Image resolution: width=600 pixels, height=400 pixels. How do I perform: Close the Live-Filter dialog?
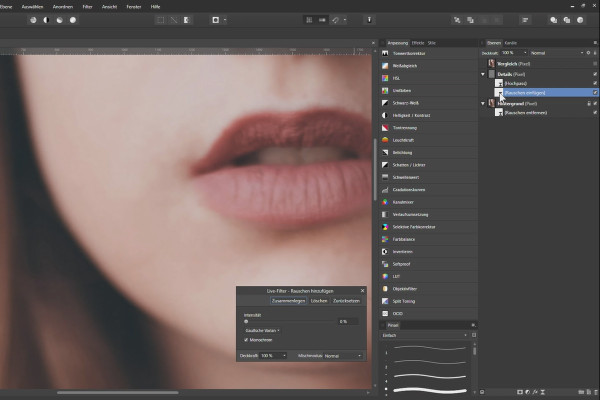pyautogui.click(x=362, y=291)
